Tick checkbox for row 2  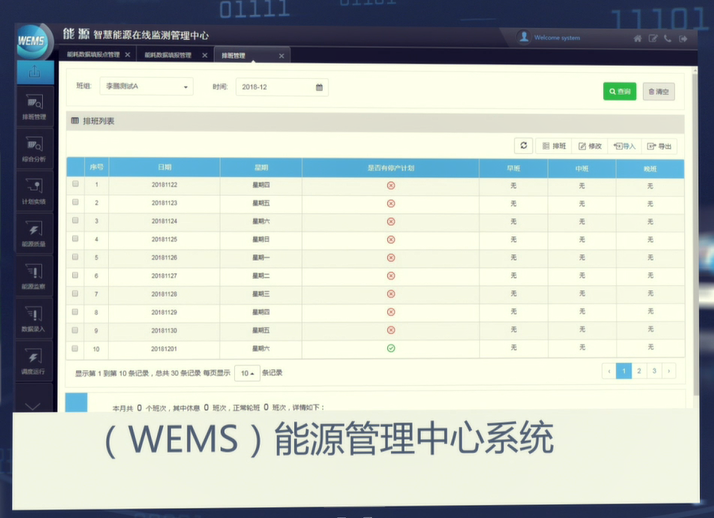click(x=75, y=202)
